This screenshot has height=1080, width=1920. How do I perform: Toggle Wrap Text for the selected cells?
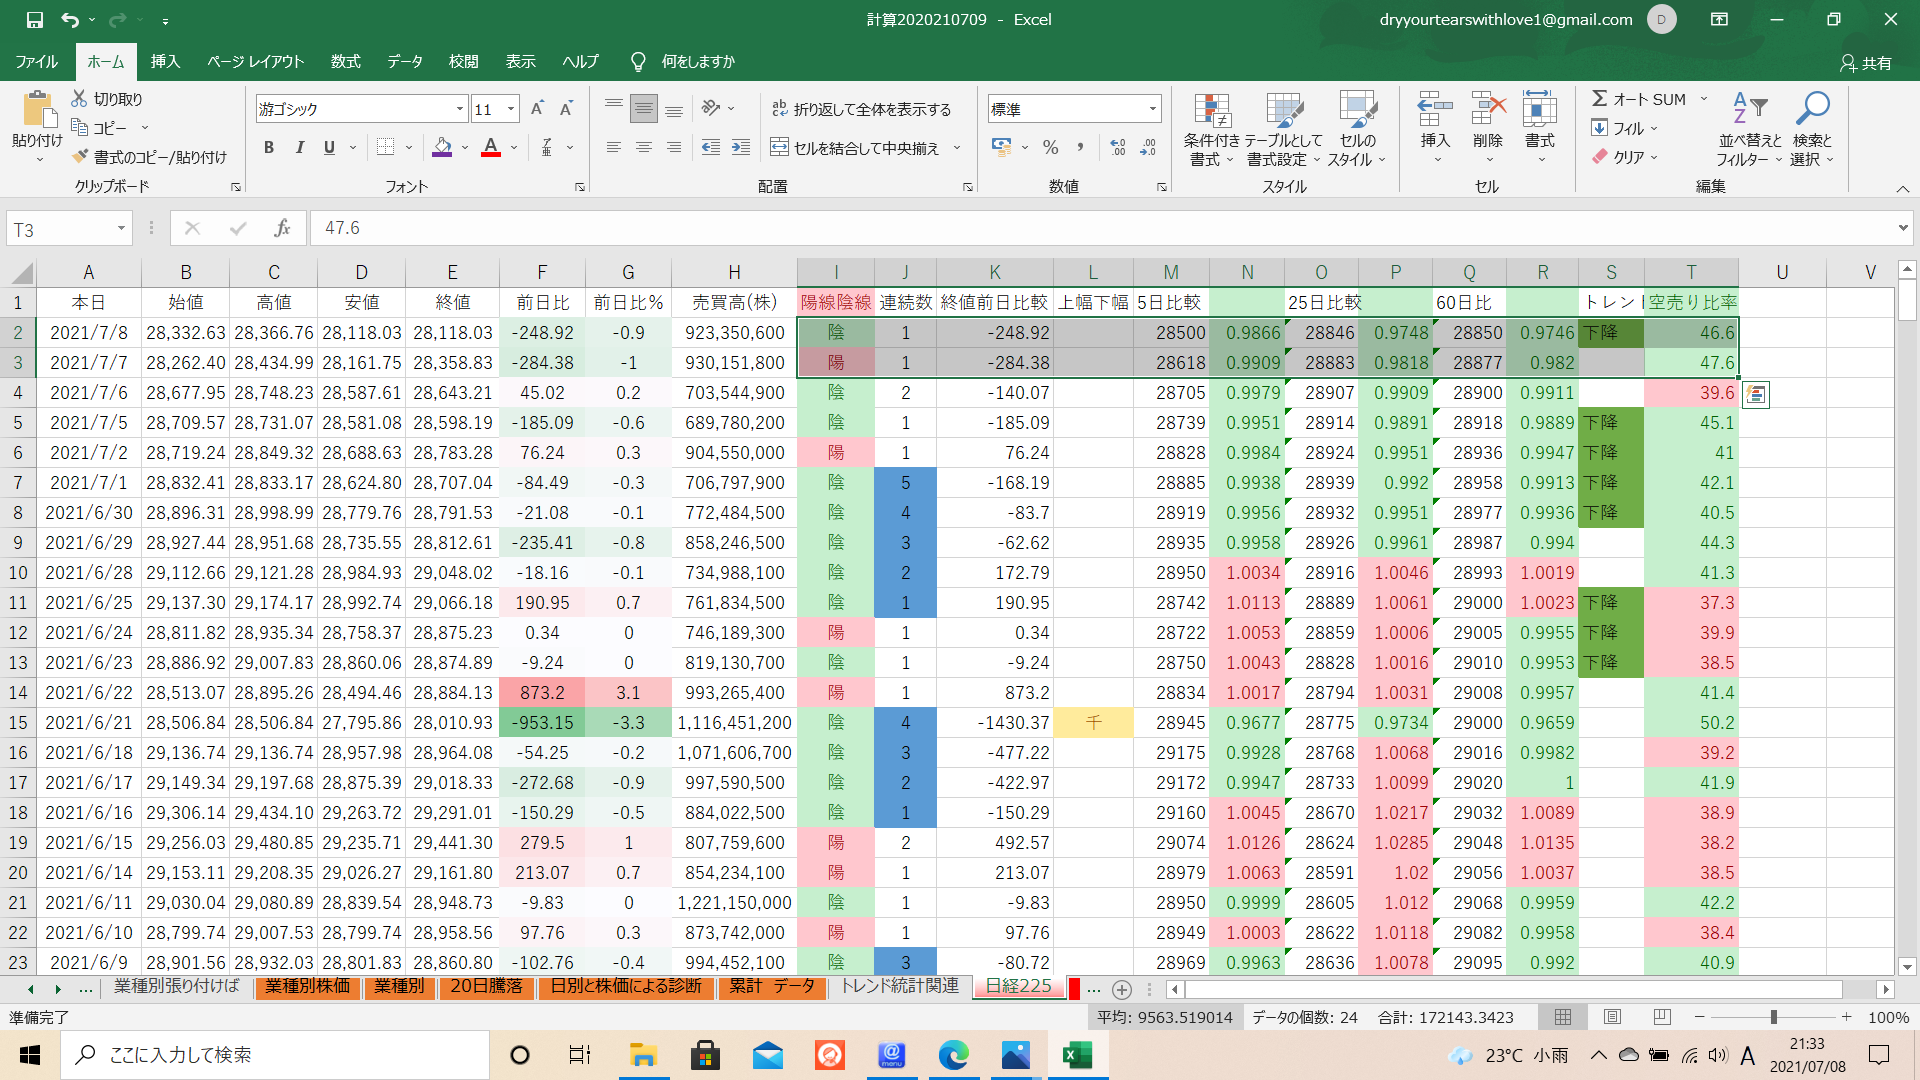click(861, 109)
